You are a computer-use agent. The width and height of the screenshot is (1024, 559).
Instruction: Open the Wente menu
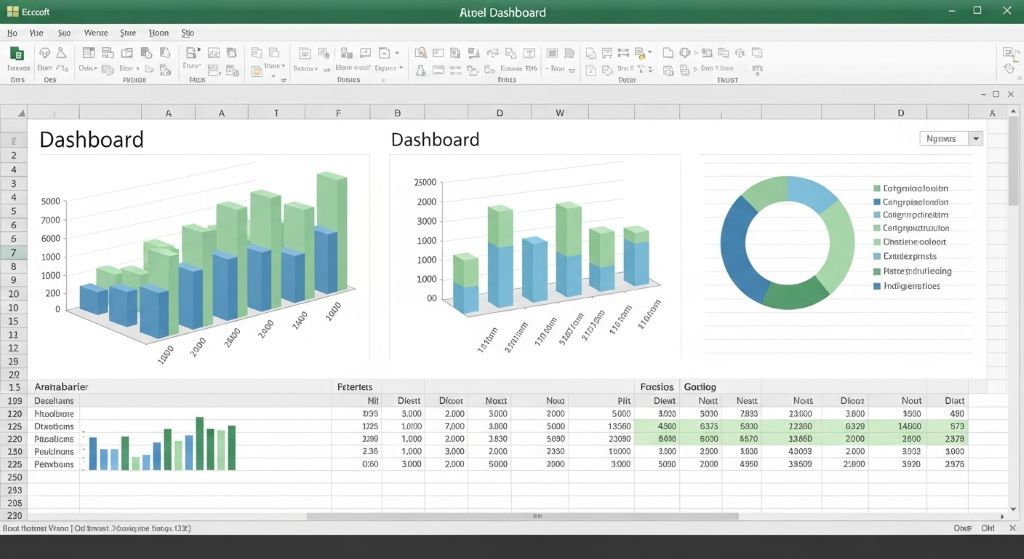96,33
